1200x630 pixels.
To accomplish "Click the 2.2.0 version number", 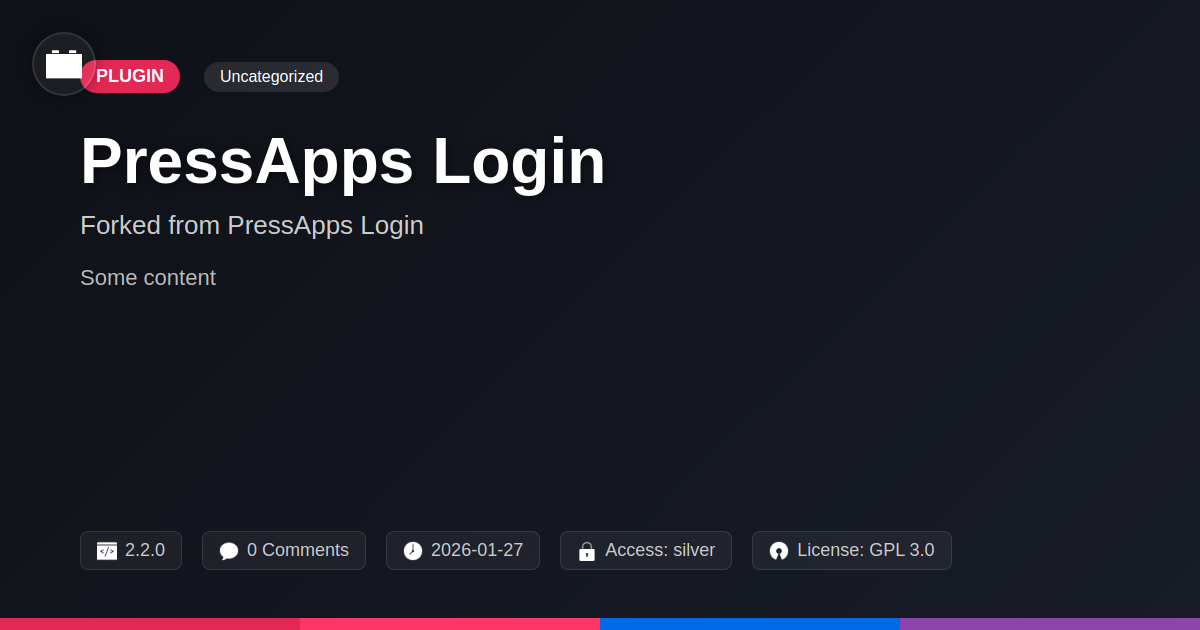I will (145, 550).
